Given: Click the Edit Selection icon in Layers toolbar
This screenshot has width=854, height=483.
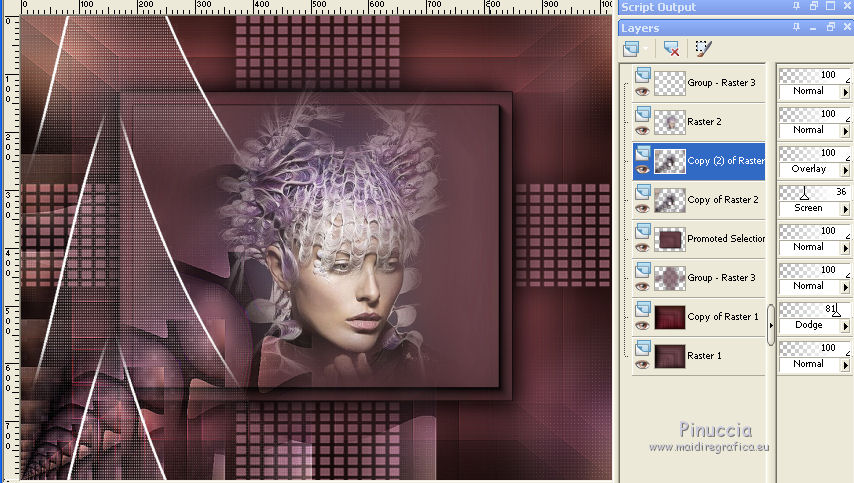Looking at the screenshot, I should tap(703, 48).
